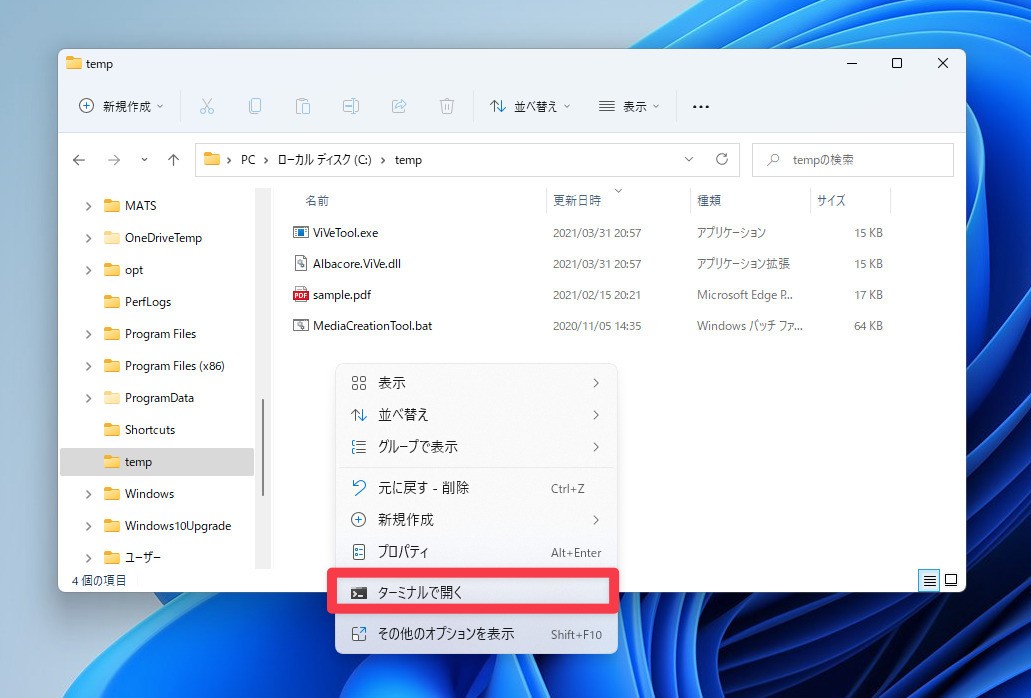Open 並べ替え submenu in context menu
This screenshot has width=1031, height=698.
click(476, 415)
